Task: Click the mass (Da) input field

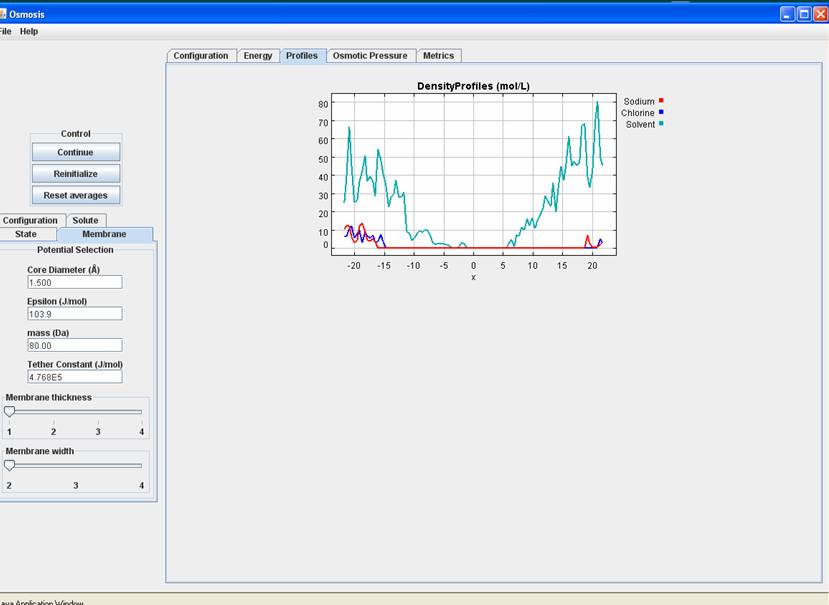Action: click(74, 345)
